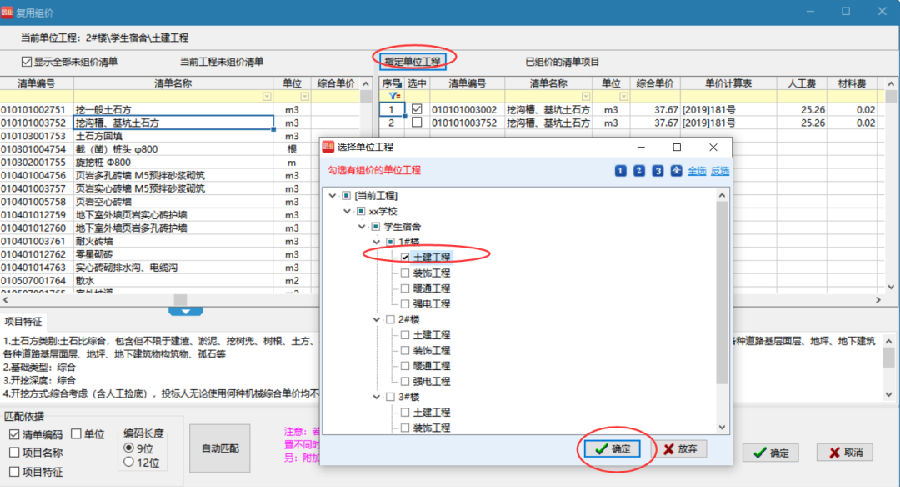Click the 反选 link in dialog

(720, 170)
